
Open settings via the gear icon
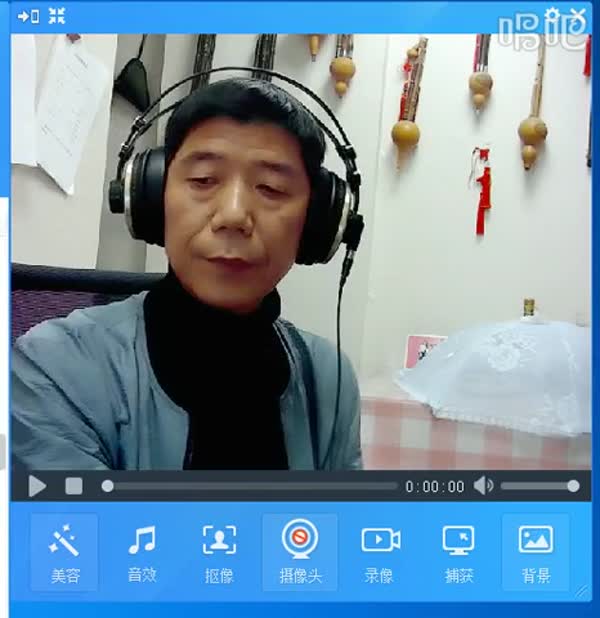pyautogui.click(x=553, y=15)
